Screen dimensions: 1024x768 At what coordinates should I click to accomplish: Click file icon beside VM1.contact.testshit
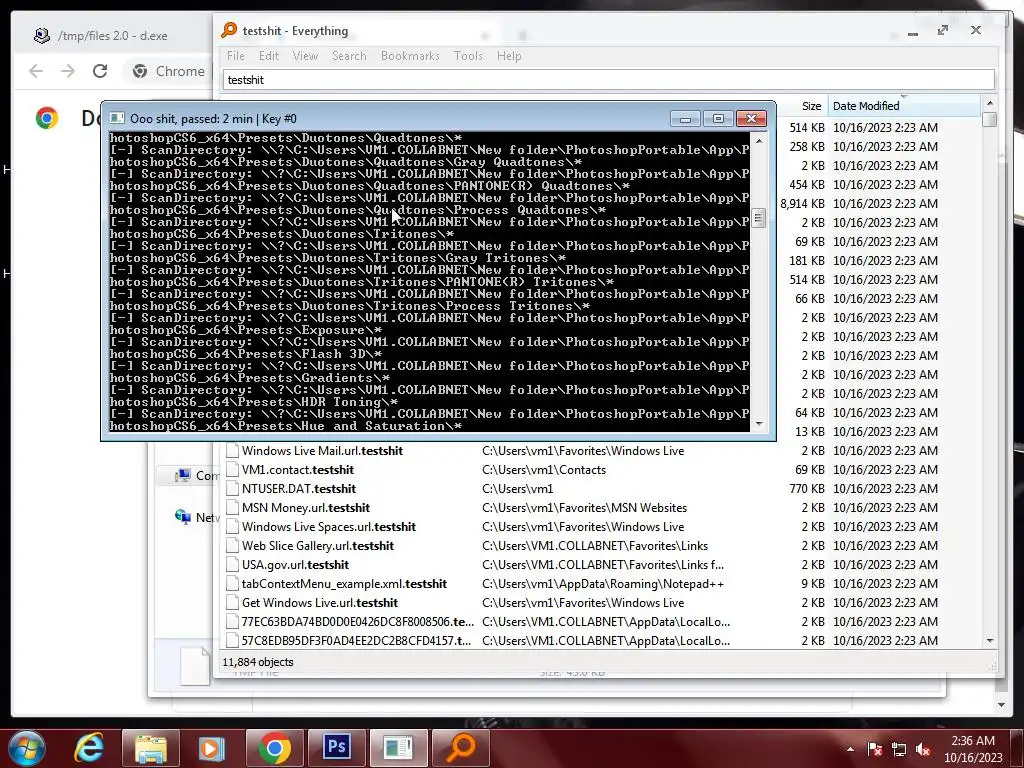click(x=232, y=470)
